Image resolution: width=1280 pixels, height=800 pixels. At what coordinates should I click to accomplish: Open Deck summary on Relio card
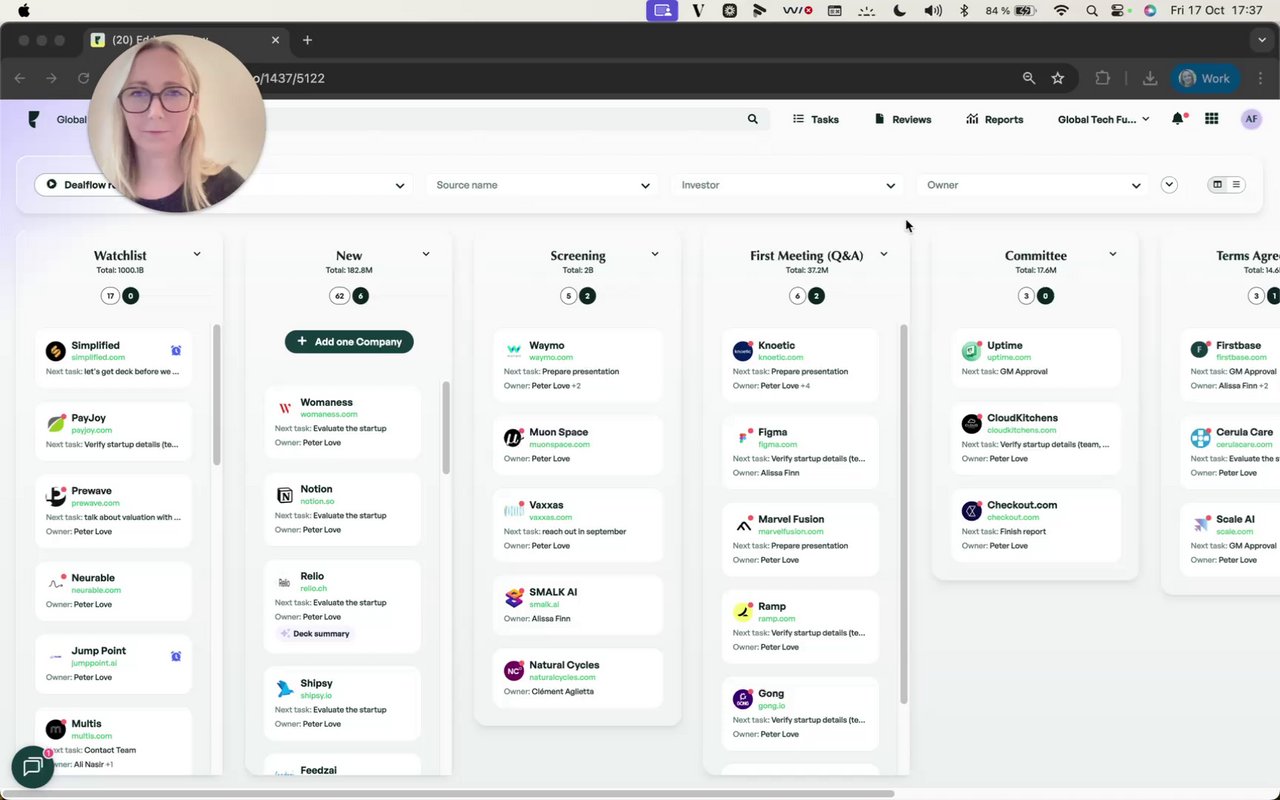(315, 634)
